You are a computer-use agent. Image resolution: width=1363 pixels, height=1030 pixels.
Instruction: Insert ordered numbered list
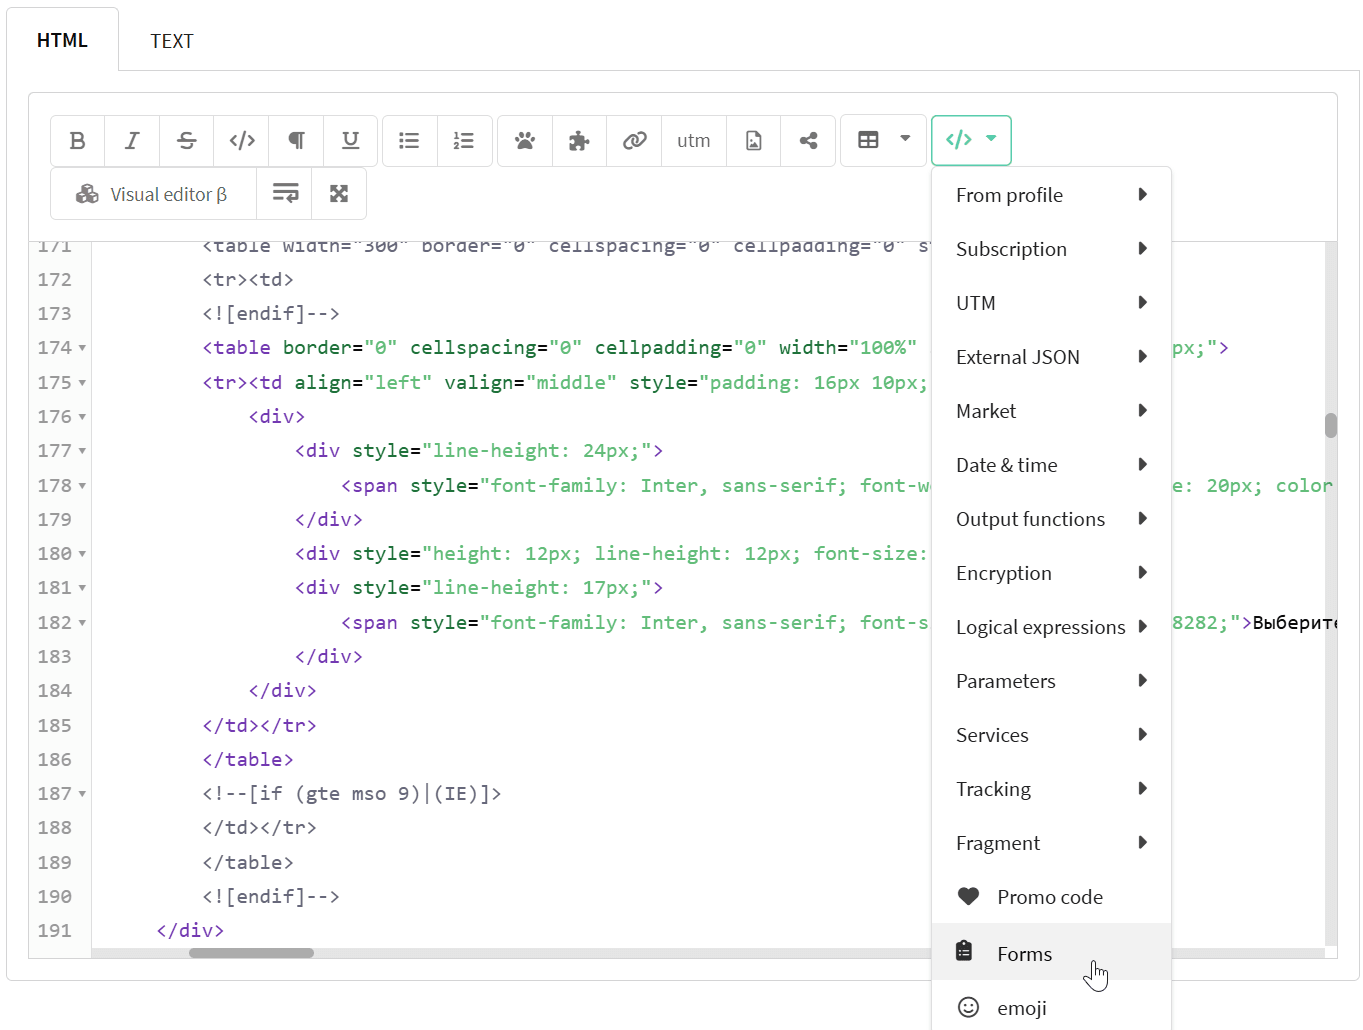pos(464,140)
